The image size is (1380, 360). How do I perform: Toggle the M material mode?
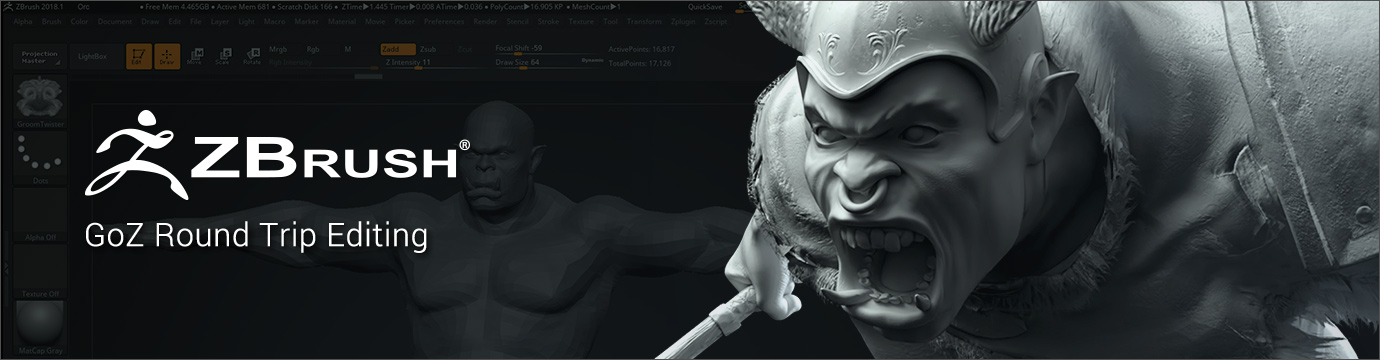point(348,49)
